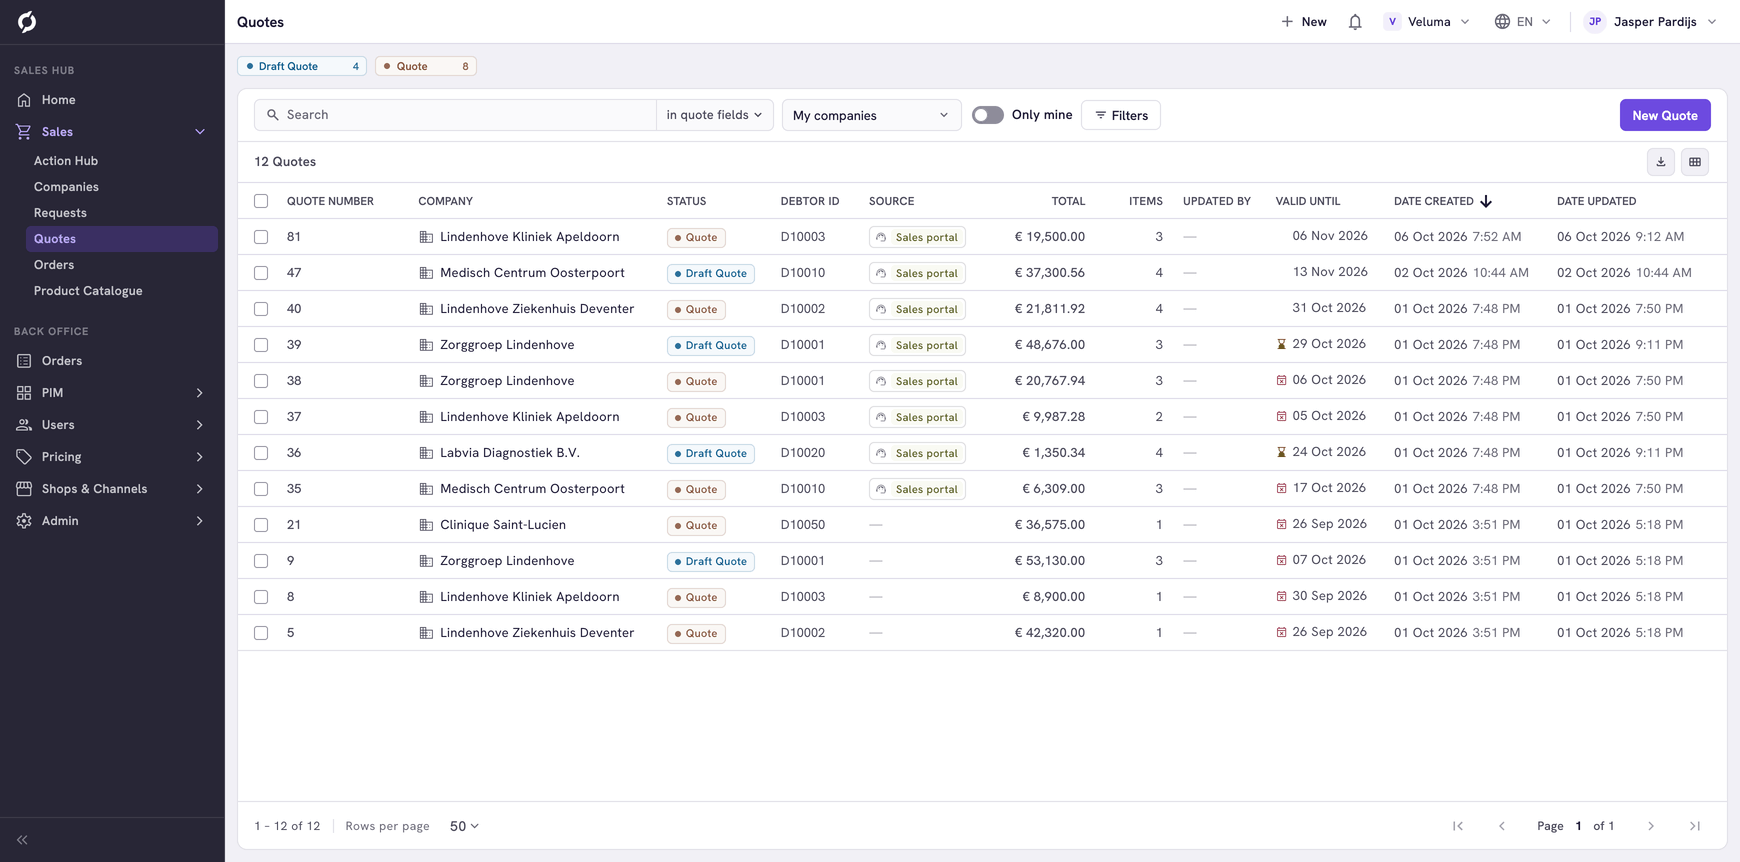
Task: Filter by the Quote status tab
Action: tap(426, 66)
